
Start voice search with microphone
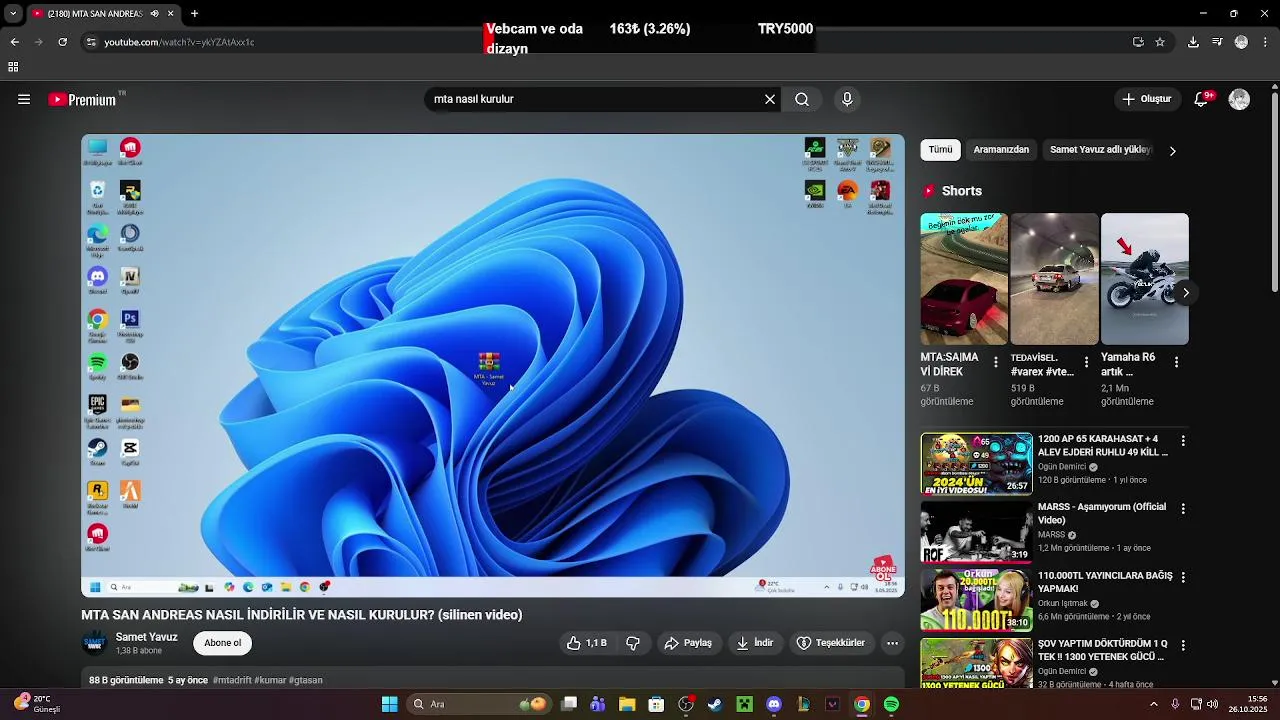(847, 99)
